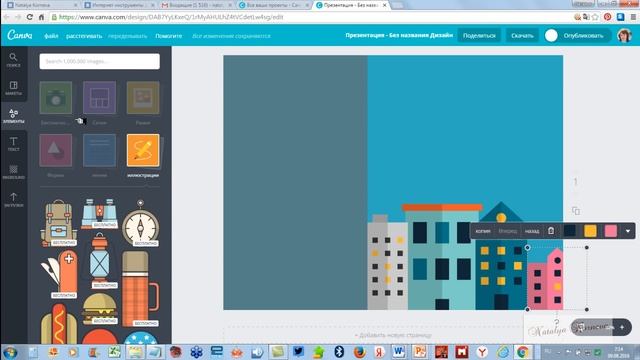Viewport: 640px width, 360px height.
Task: Open Firefox from the taskbar
Action: [x=359, y=352]
